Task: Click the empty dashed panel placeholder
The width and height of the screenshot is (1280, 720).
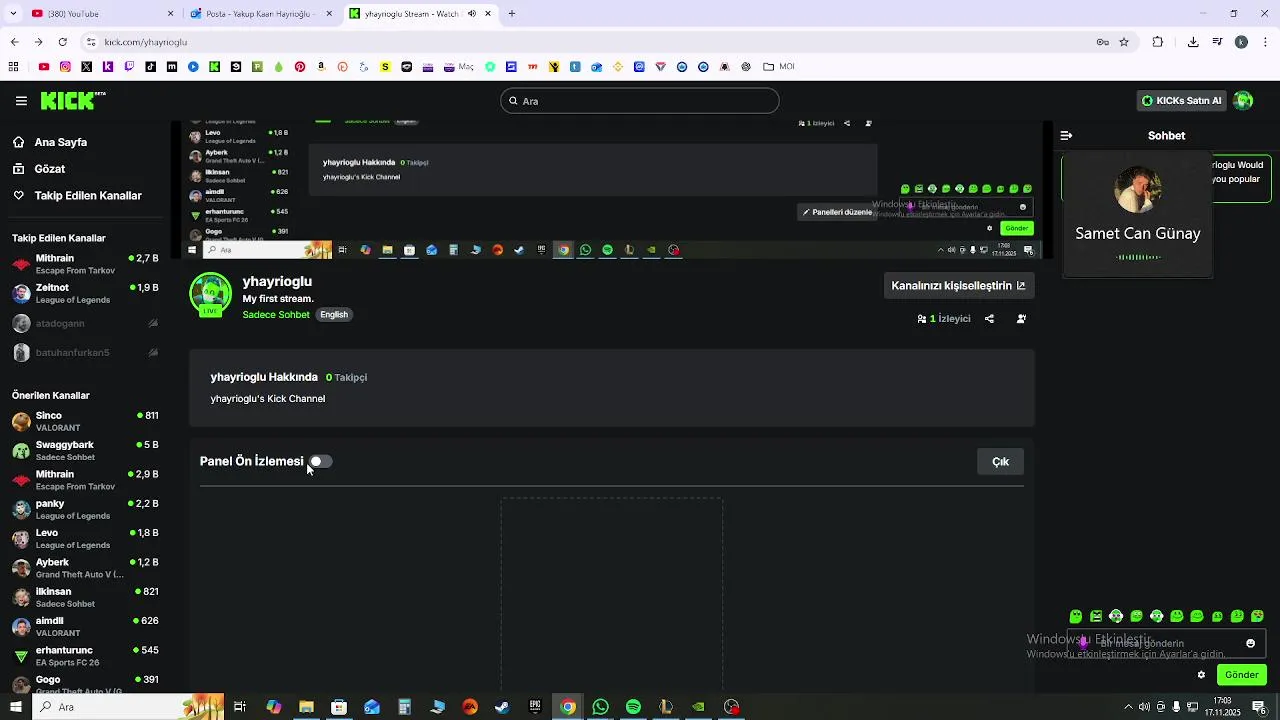Action: pos(612,595)
